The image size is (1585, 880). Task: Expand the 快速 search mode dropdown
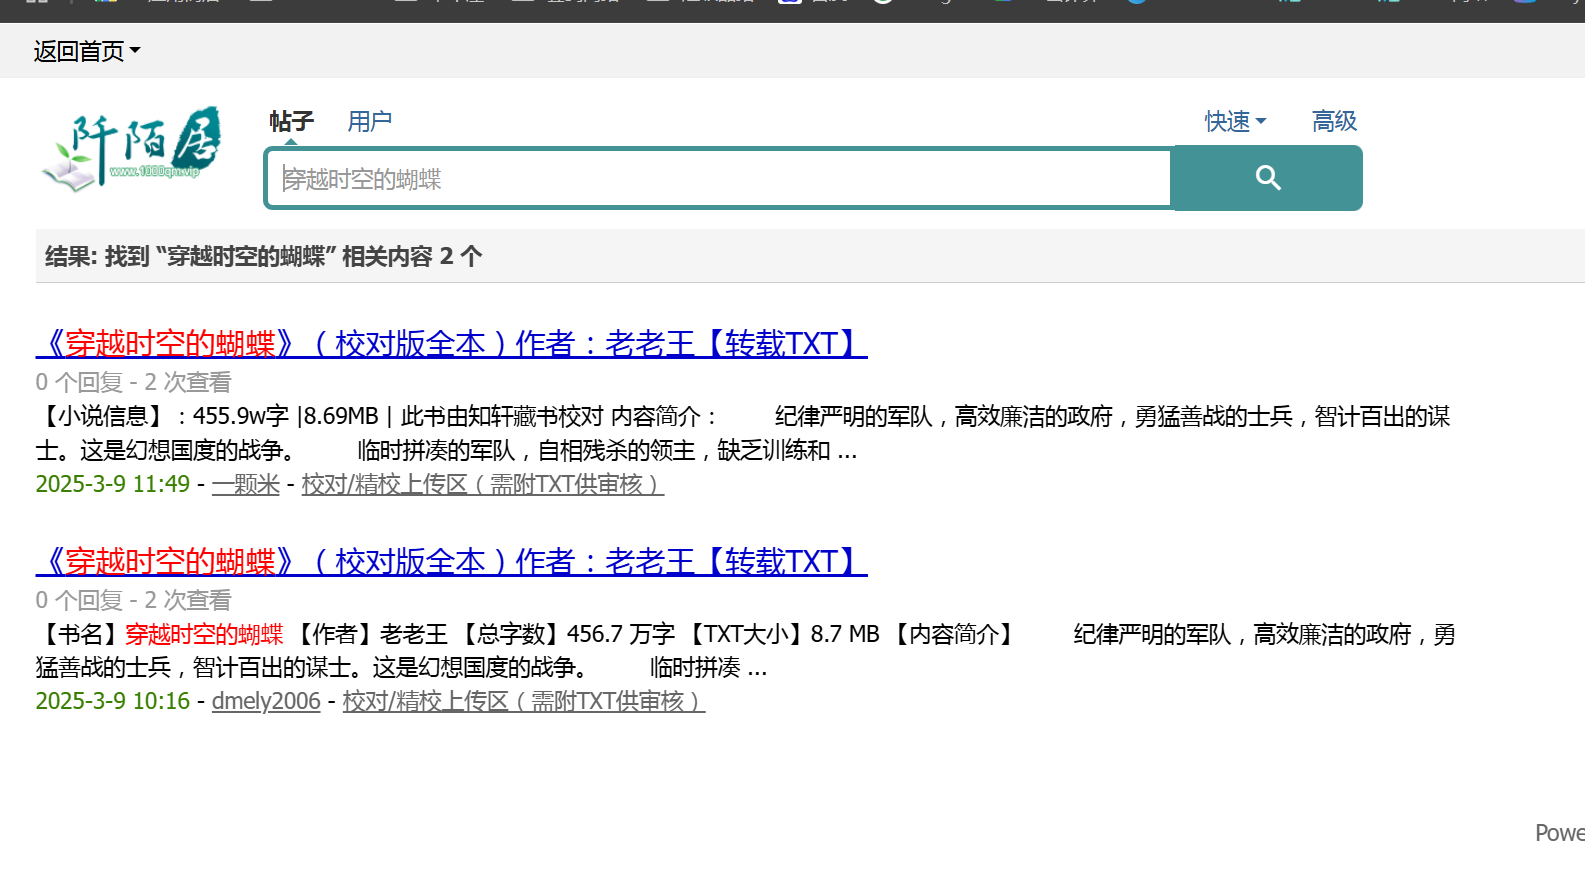pos(1235,122)
